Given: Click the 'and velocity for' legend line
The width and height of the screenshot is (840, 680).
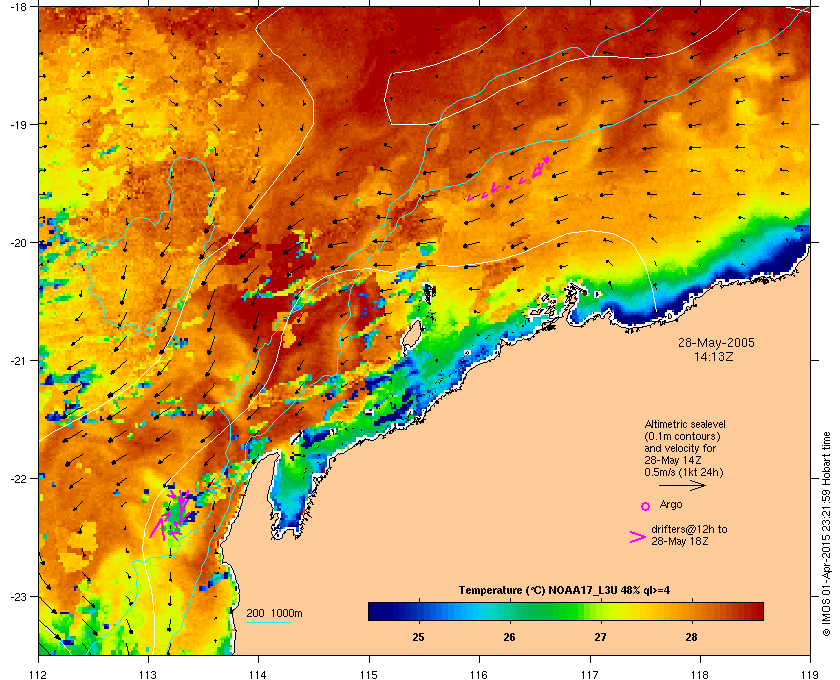Looking at the screenshot, I should [x=680, y=448].
